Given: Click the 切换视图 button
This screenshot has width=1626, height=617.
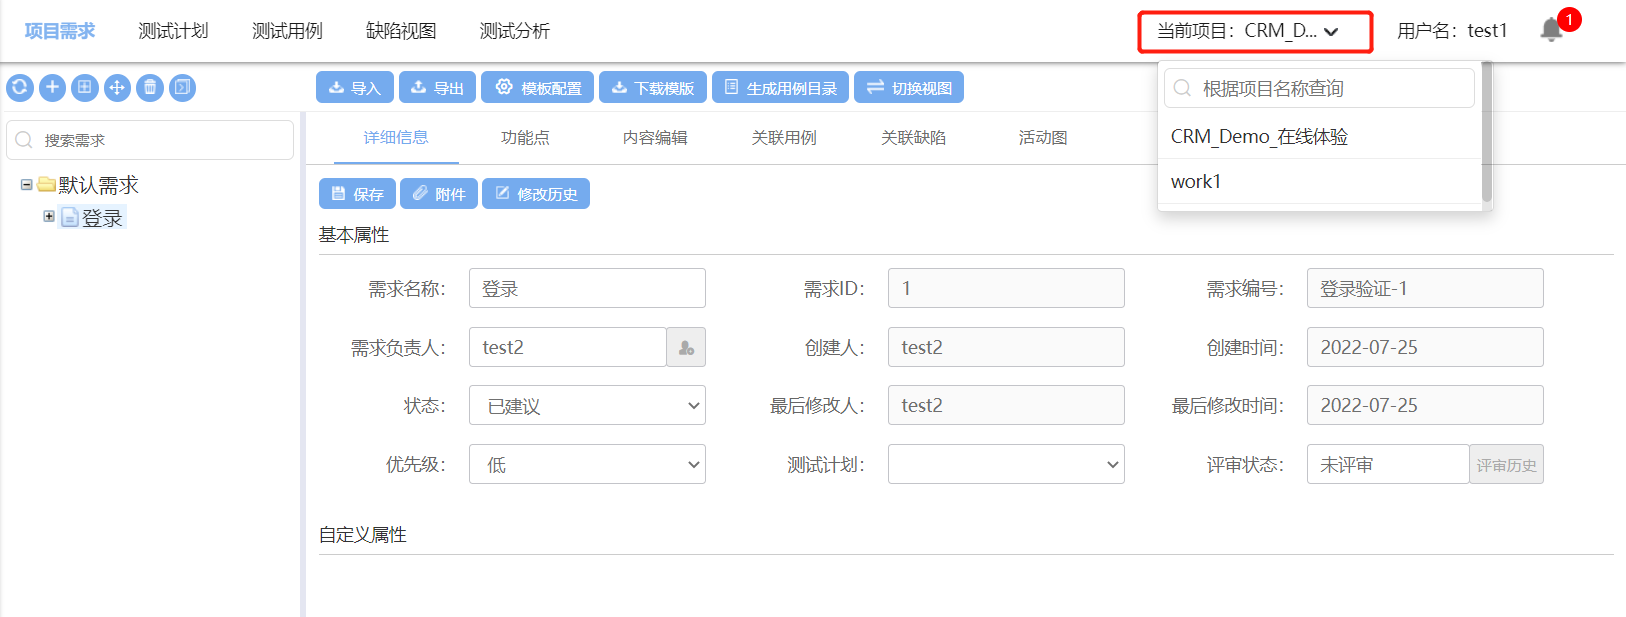Looking at the screenshot, I should point(909,88).
